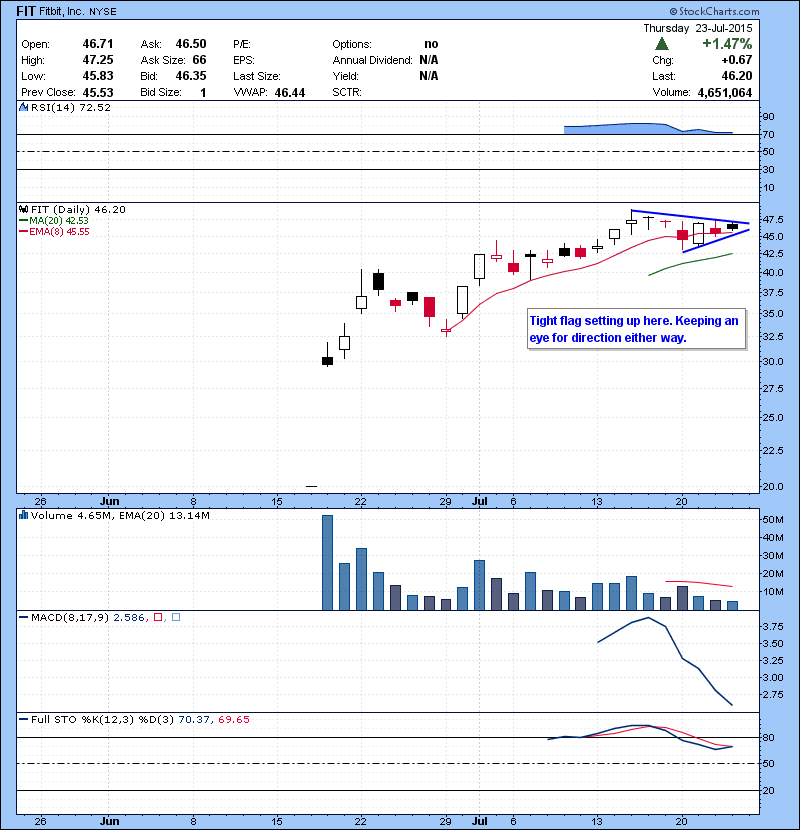Click the Chg value +0.67
The height and width of the screenshot is (830, 800).
click(x=736, y=60)
